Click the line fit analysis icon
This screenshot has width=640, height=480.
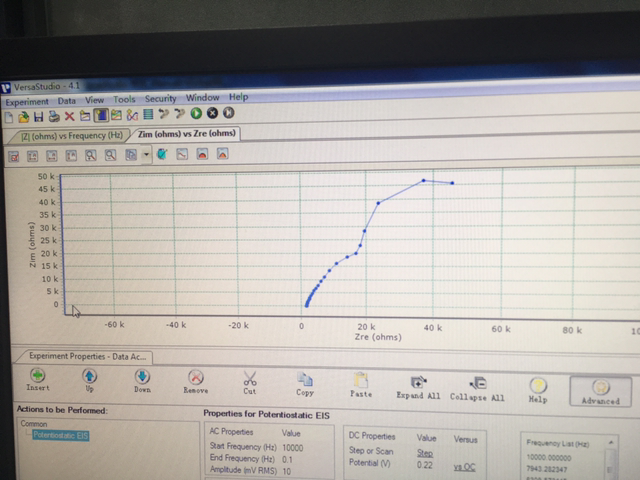[182, 154]
